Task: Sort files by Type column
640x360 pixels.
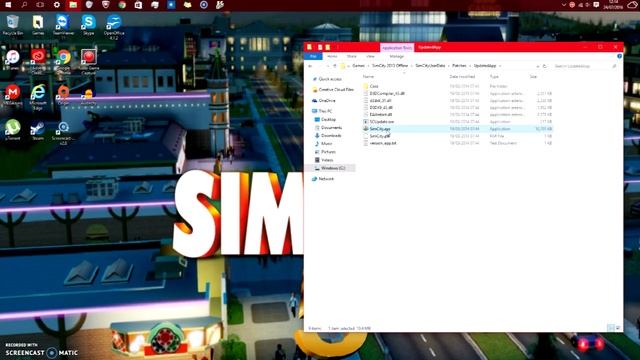Action: coord(494,76)
